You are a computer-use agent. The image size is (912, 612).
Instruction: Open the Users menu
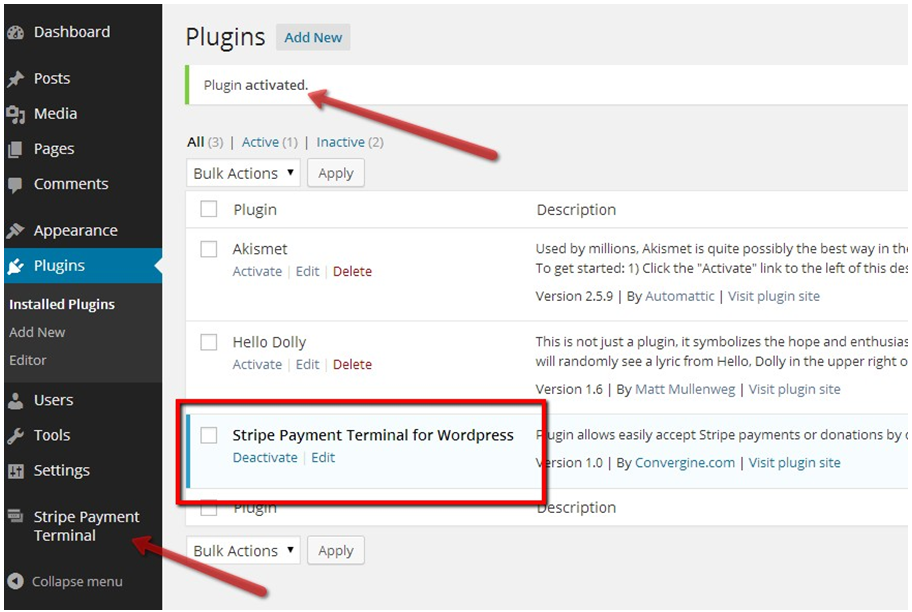pos(54,400)
